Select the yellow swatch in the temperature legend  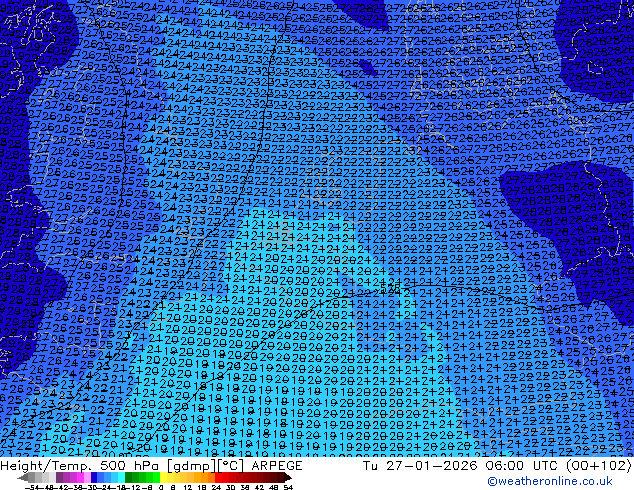(163, 477)
